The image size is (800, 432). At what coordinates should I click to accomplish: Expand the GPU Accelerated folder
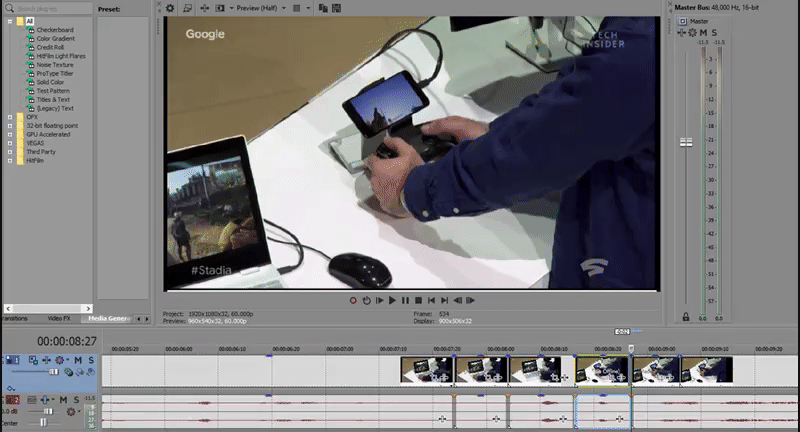pyautogui.click(x=10, y=135)
